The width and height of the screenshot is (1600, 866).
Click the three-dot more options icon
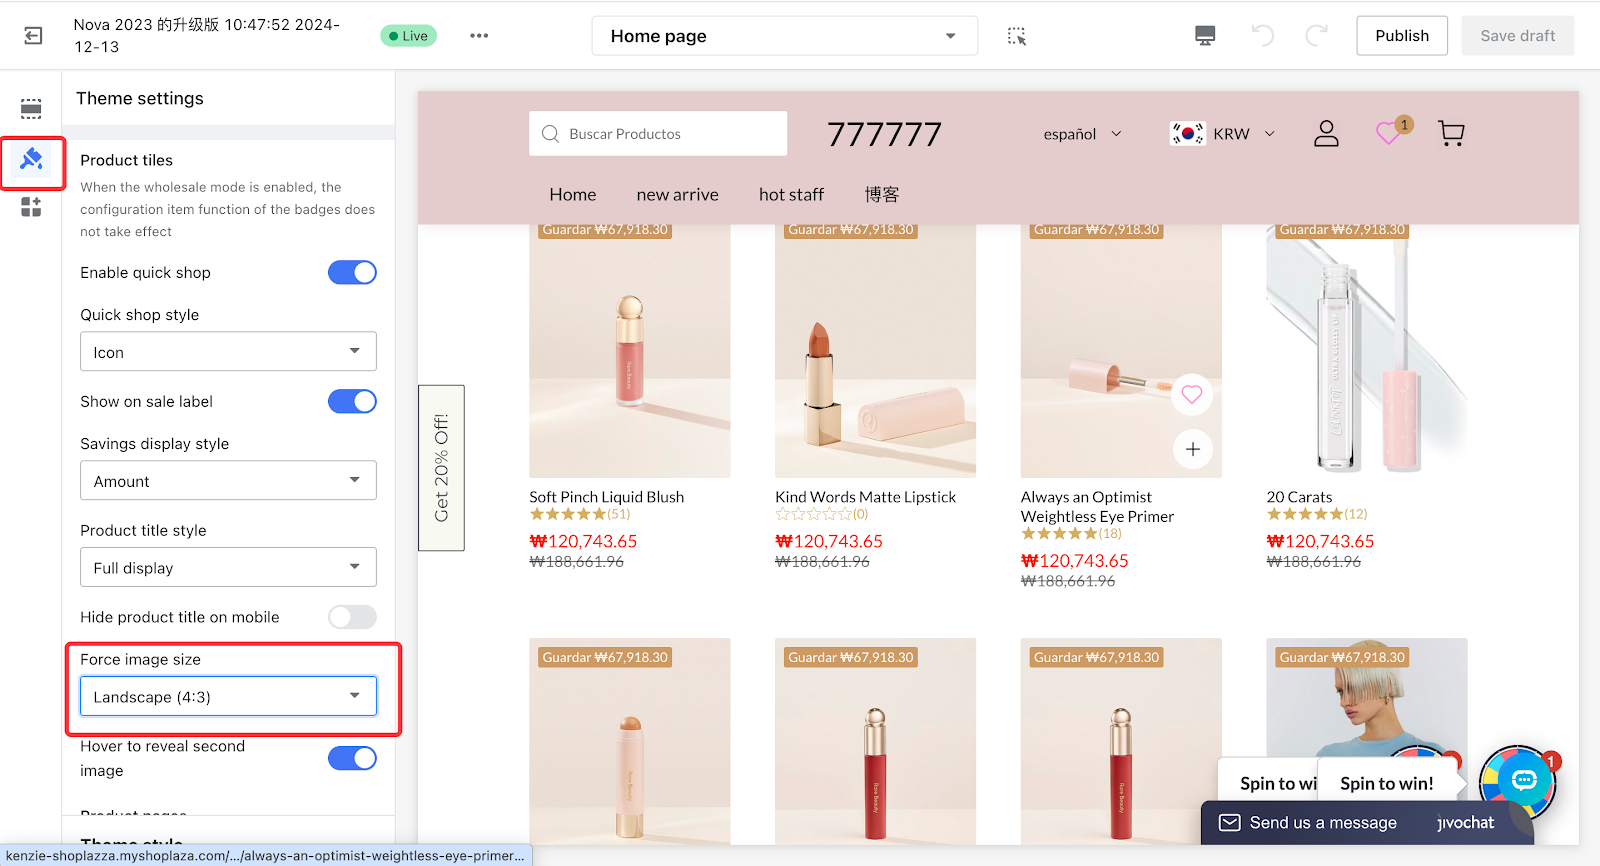pos(479,36)
